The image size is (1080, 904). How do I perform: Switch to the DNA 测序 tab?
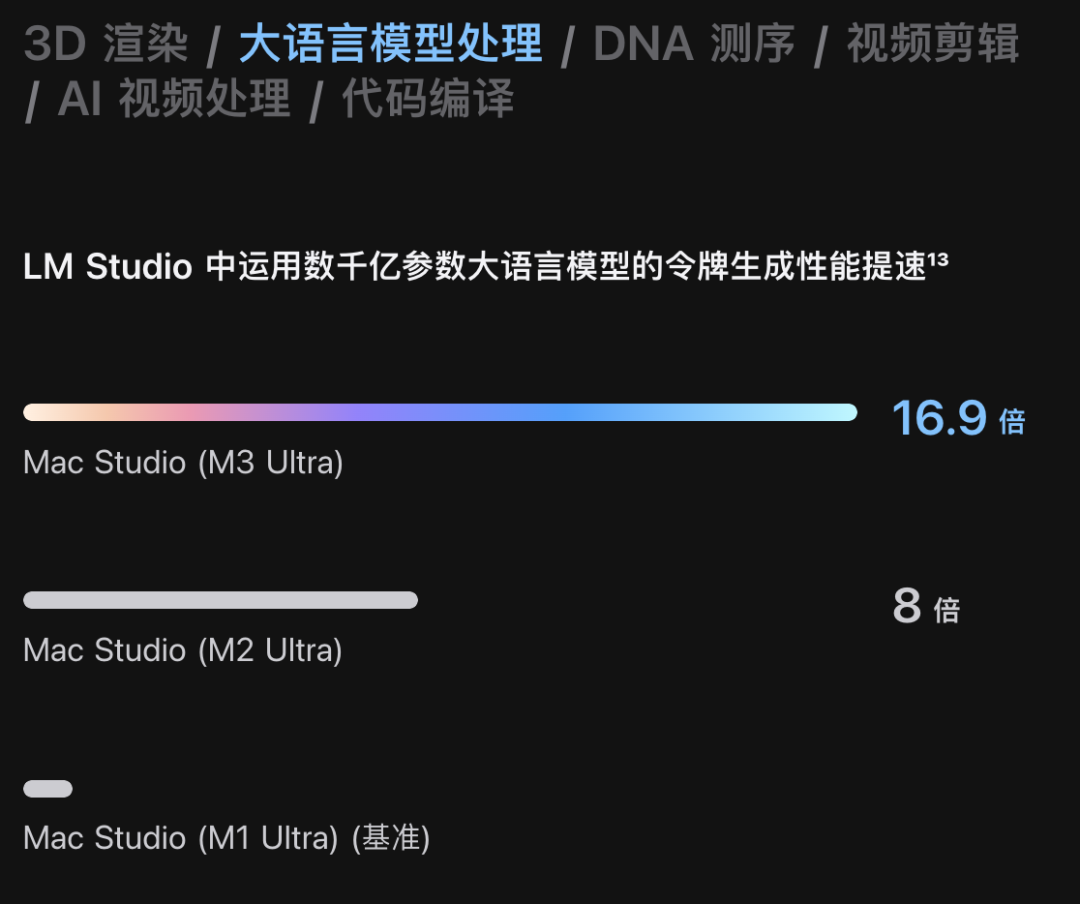point(694,43)
